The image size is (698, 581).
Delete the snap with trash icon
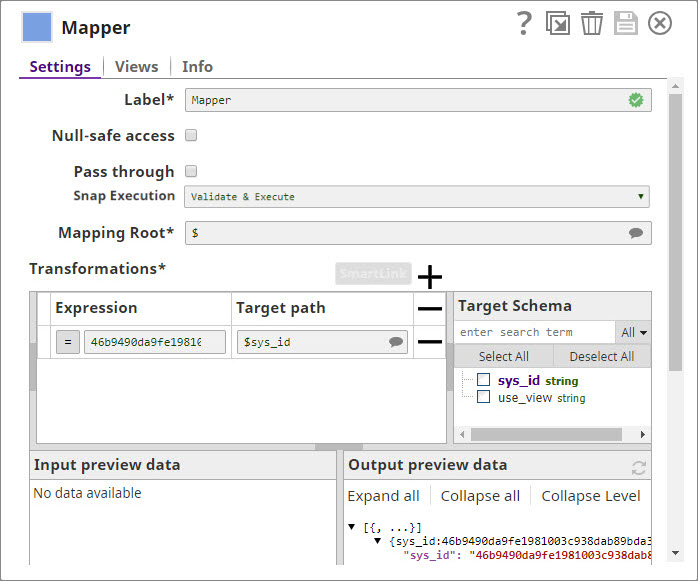[x=592, y=23]
